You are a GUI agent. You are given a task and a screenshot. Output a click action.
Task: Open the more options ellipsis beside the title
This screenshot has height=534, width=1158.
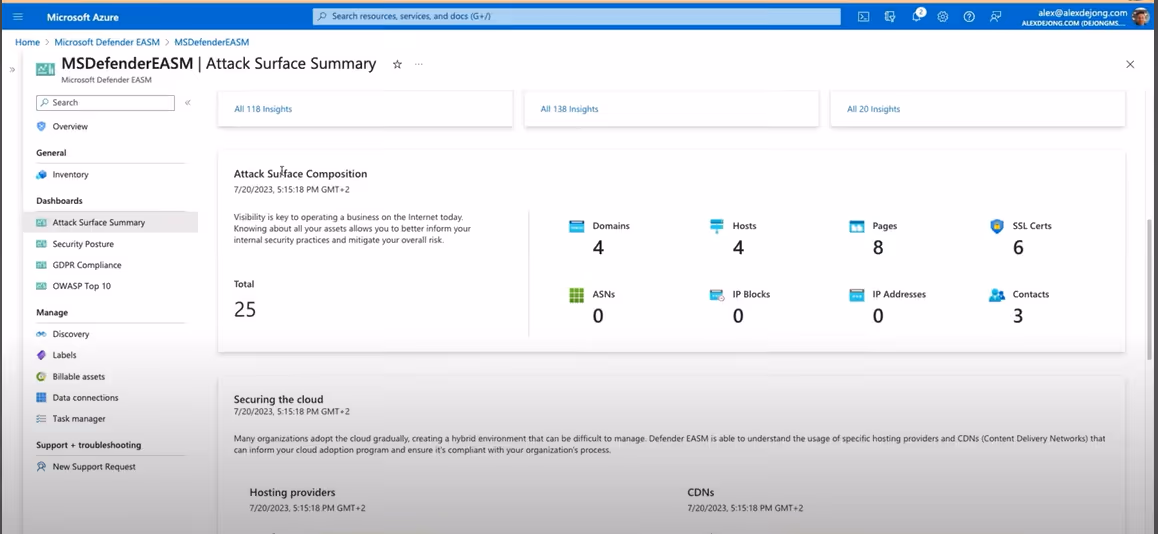pos(419,64)
